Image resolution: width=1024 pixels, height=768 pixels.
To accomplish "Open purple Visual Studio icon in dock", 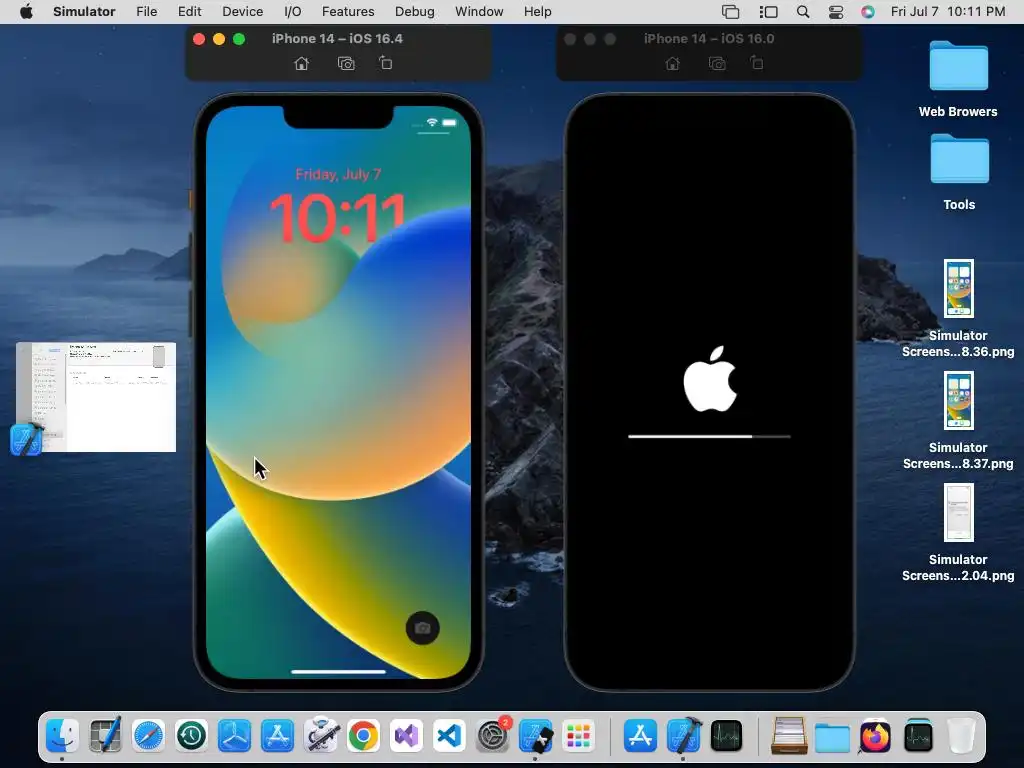I will coord(406,736).
